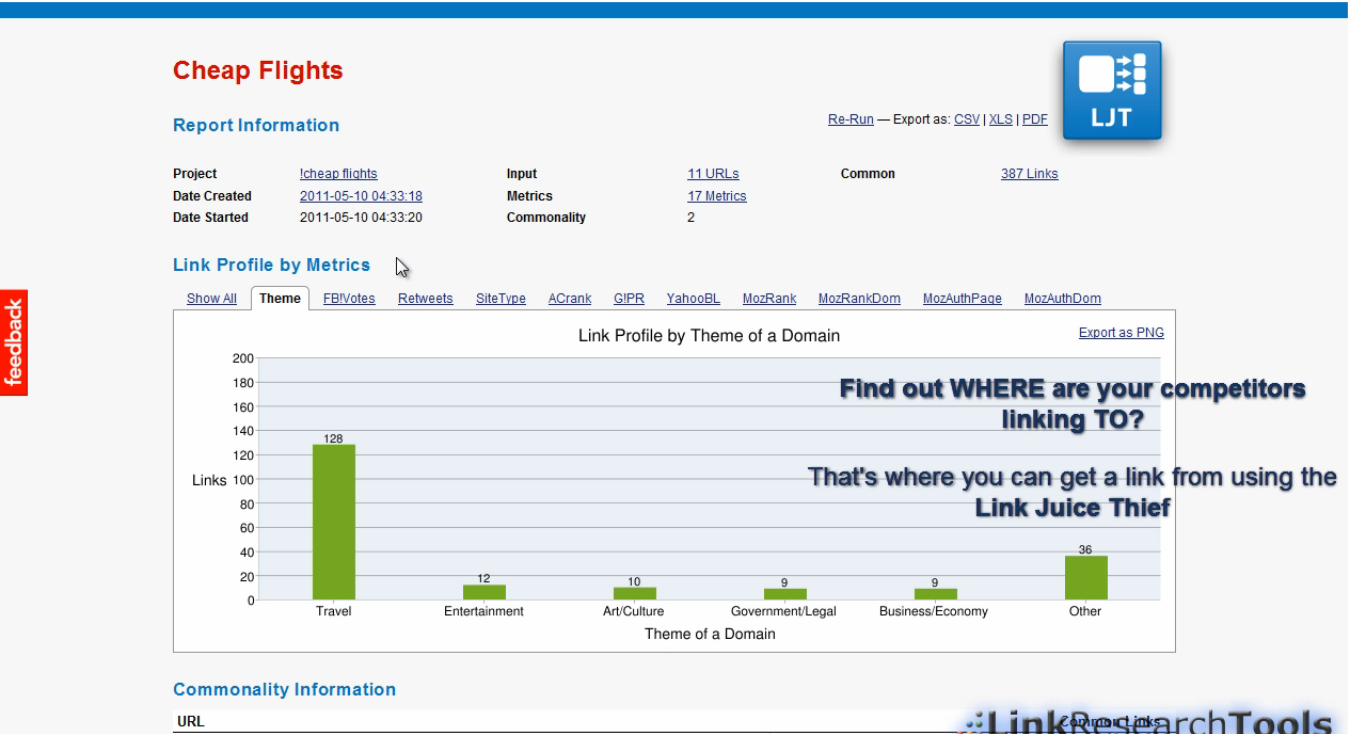Switch to the Show All tab

212,298
